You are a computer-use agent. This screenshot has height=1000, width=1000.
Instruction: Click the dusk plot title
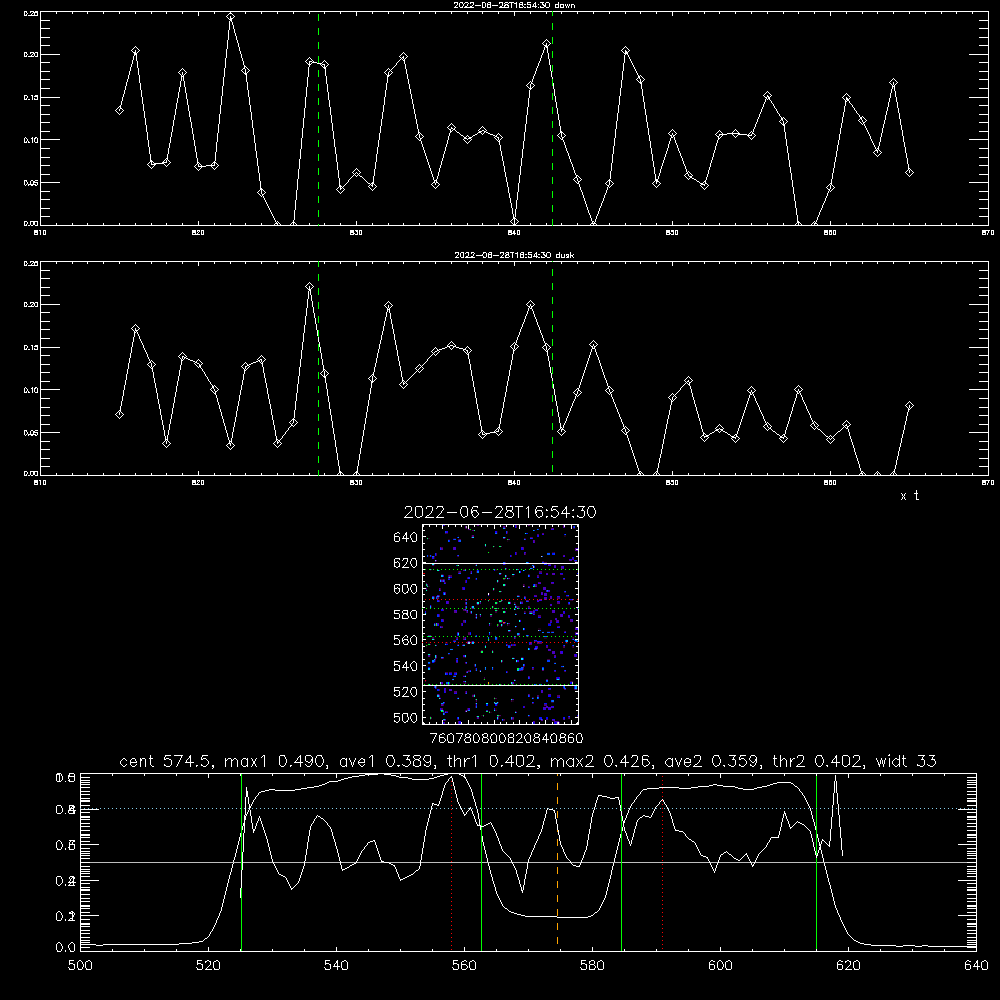[x=514, y=255]
